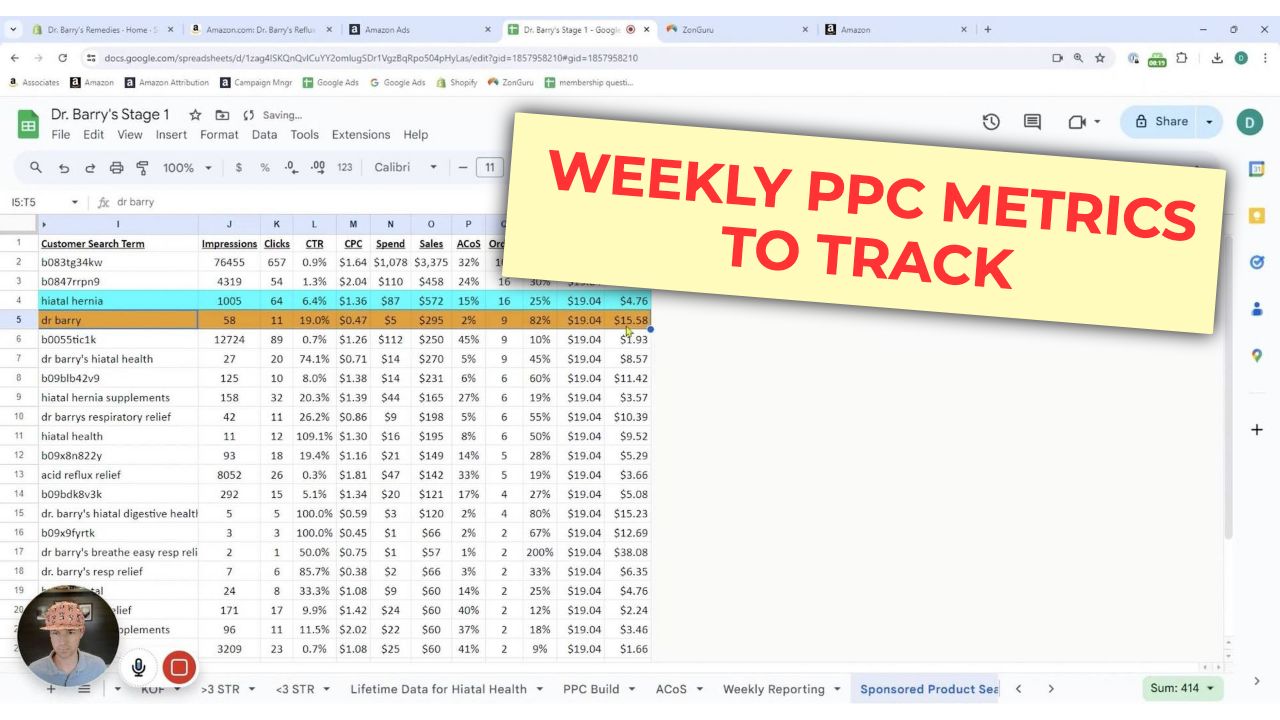Open the 123 more formats menu
The width and height of the screenshot is (1280, 720).
pyautogui.click(x=345, y=168)
